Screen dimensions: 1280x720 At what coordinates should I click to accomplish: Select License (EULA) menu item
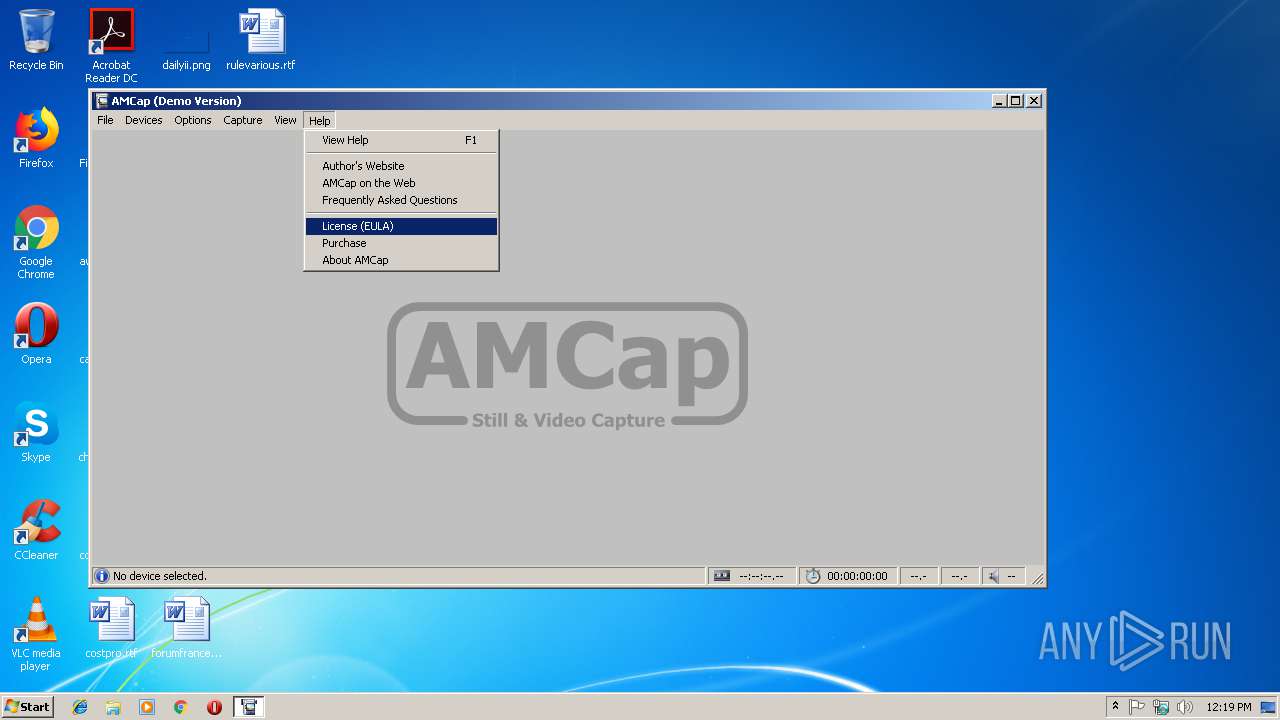(x=401, y=226)
